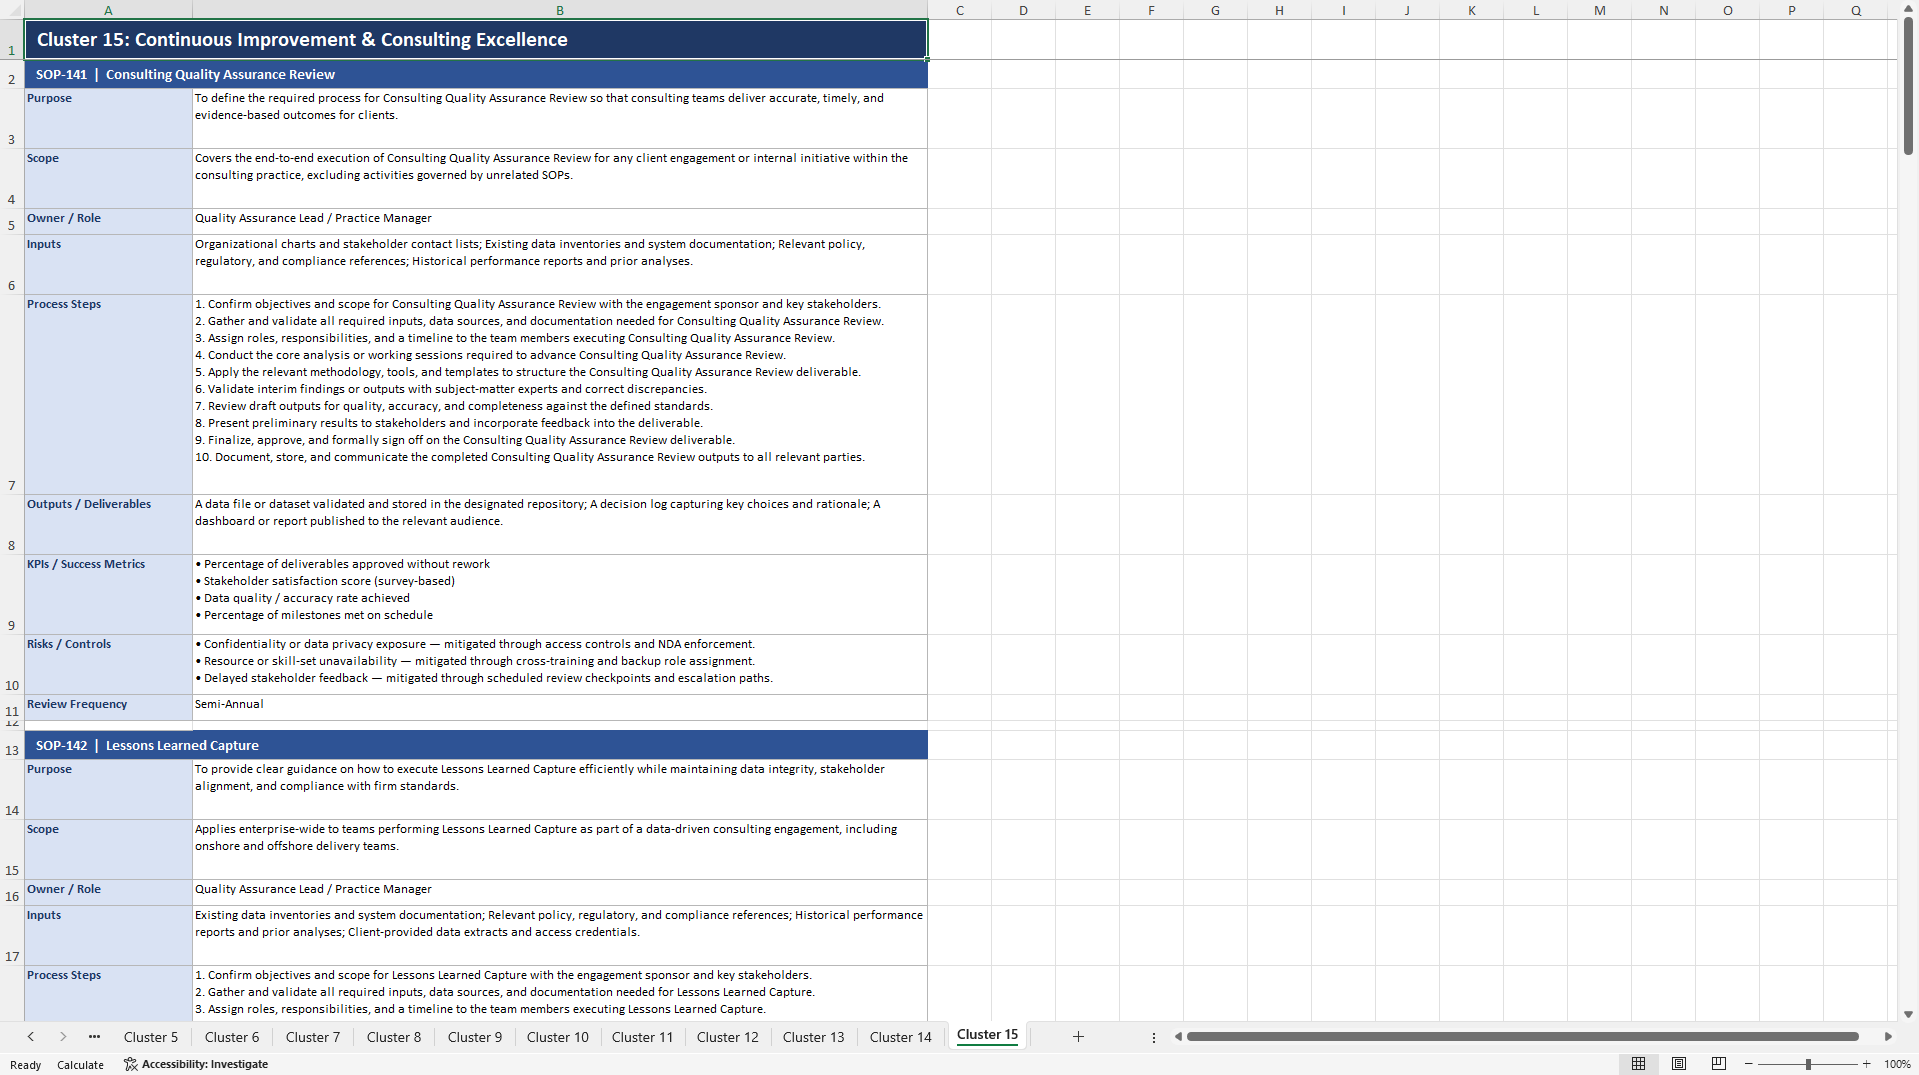Open sheet tab options dots

point(1153,1037)
